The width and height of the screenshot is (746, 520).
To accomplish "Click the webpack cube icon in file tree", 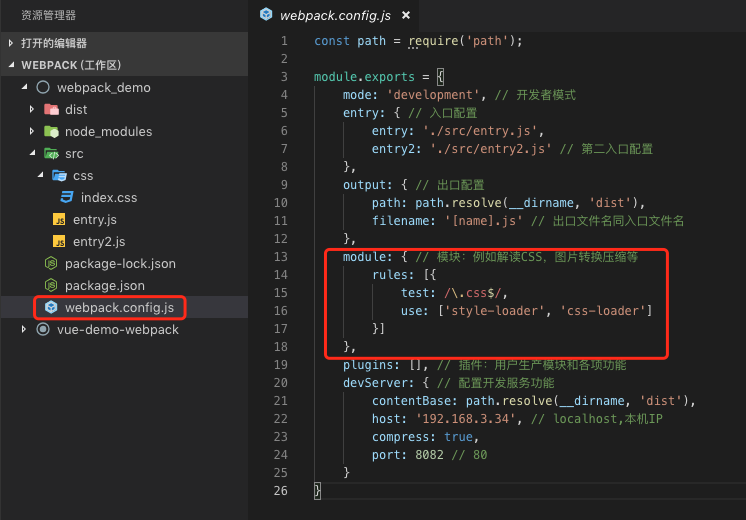I will 51,307.
